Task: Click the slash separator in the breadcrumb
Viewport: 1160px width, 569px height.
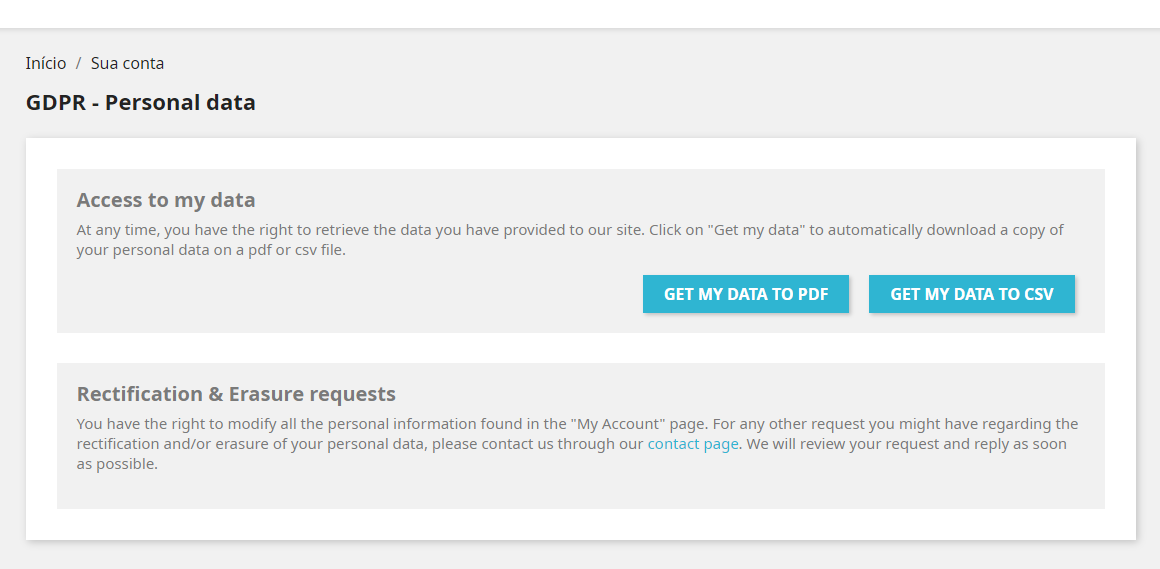Action: [x=78, y=64]
